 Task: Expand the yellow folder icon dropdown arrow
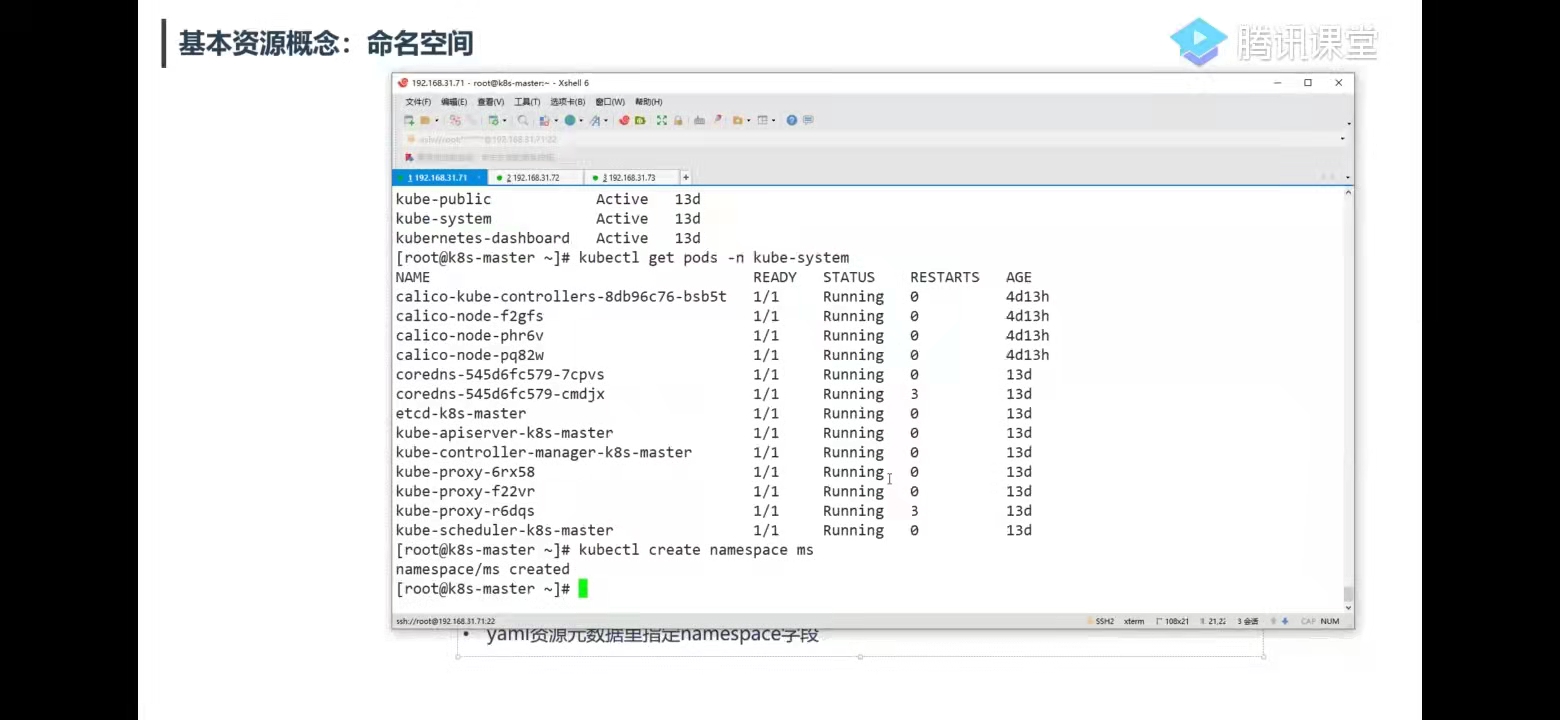pyautogui.click(x=748, y=121)
